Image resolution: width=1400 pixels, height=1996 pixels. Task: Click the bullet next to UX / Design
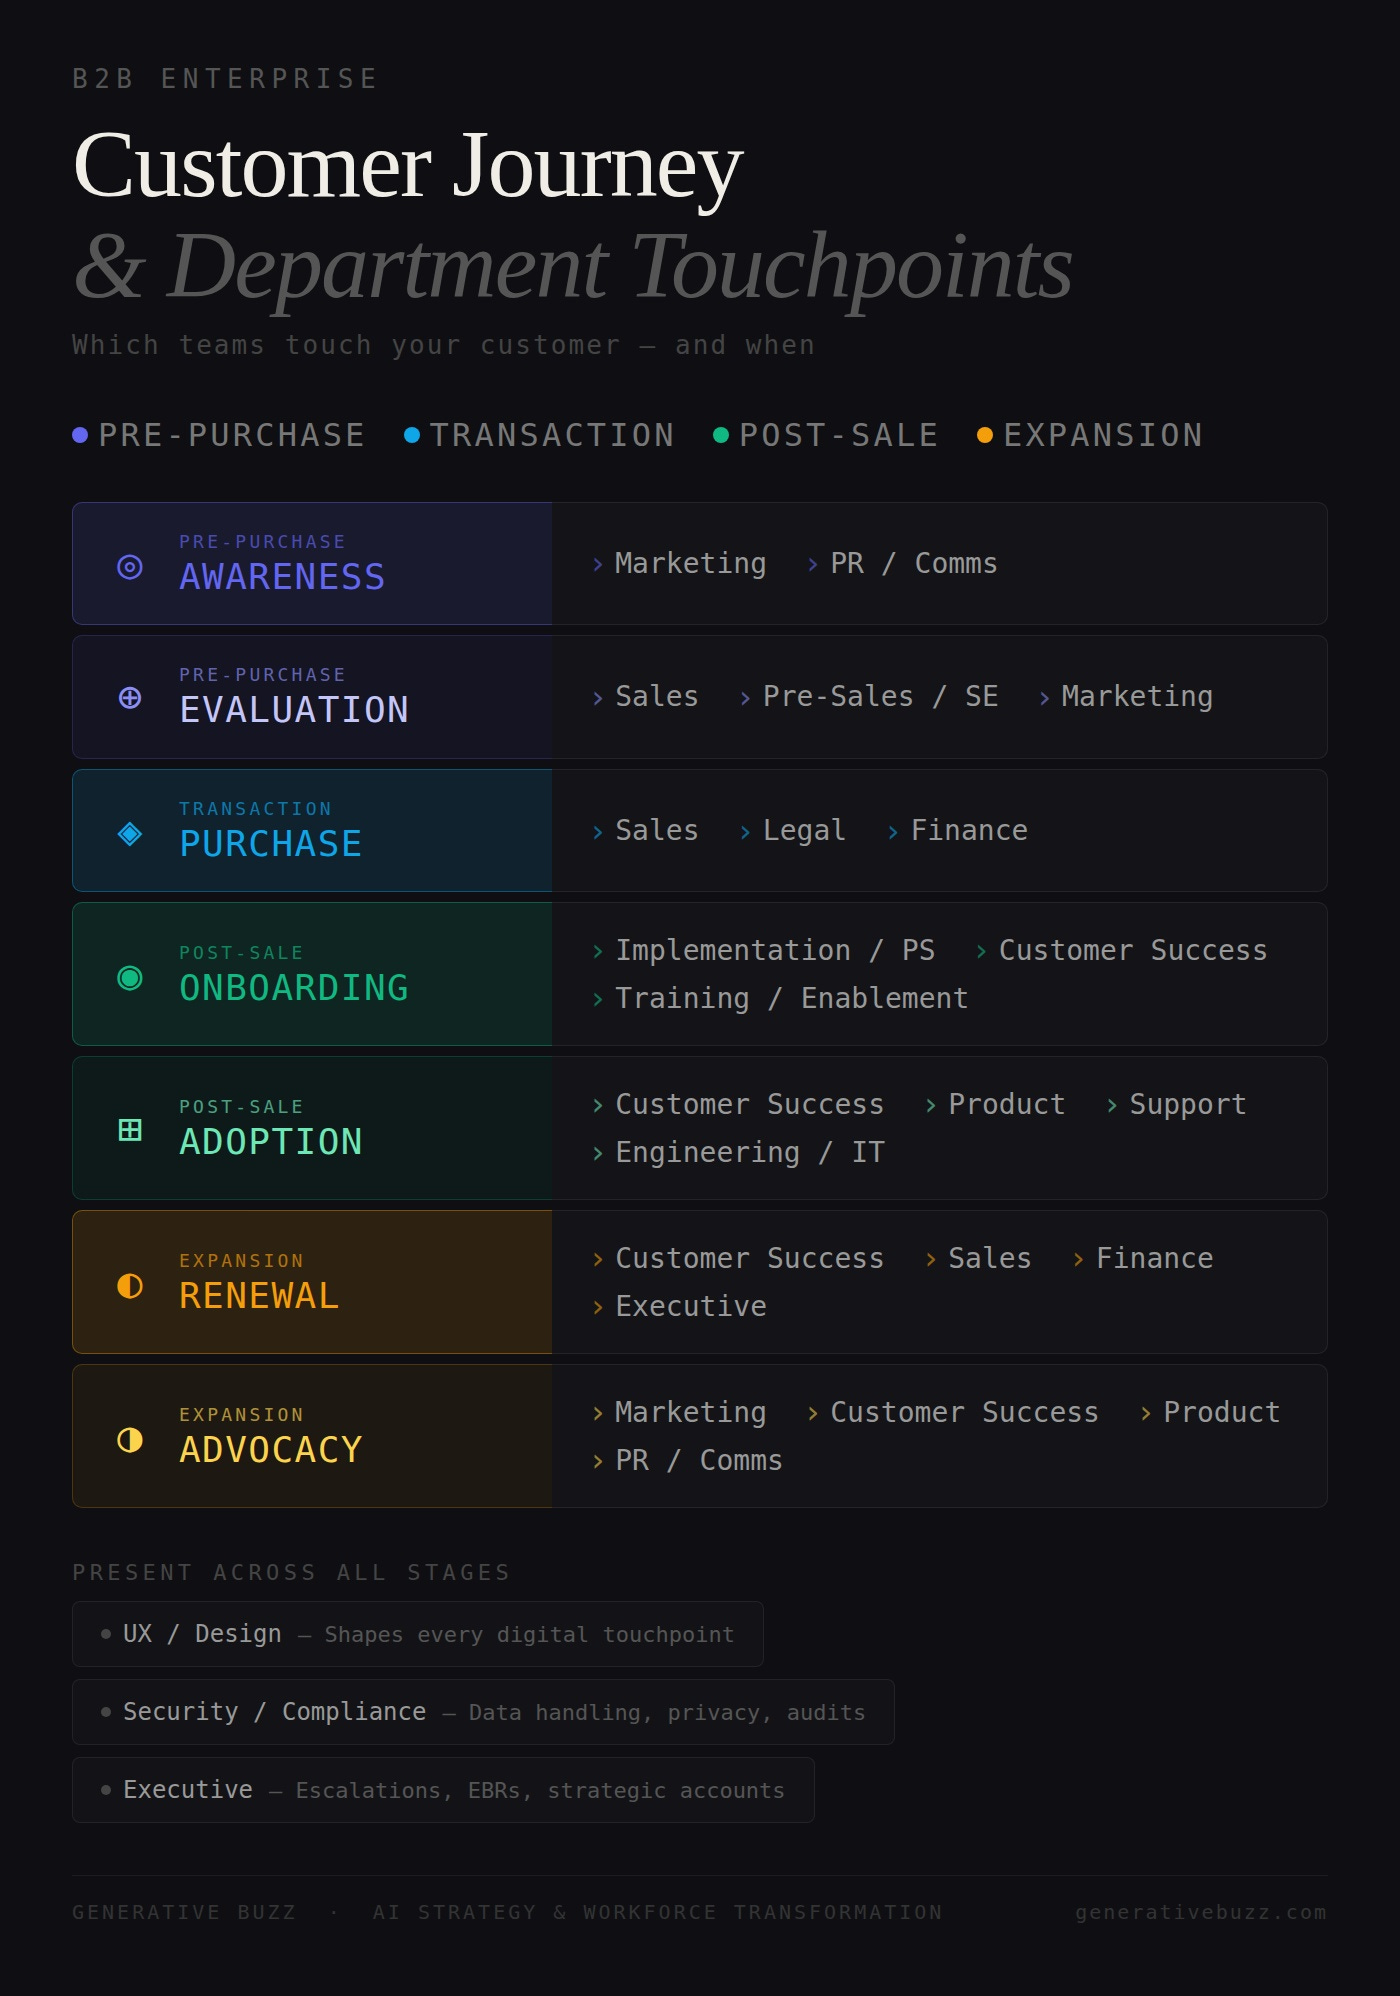click(106, 1634)
